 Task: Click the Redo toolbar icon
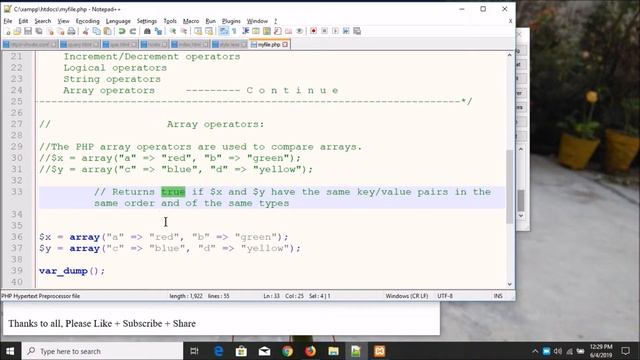click(133, 31)
